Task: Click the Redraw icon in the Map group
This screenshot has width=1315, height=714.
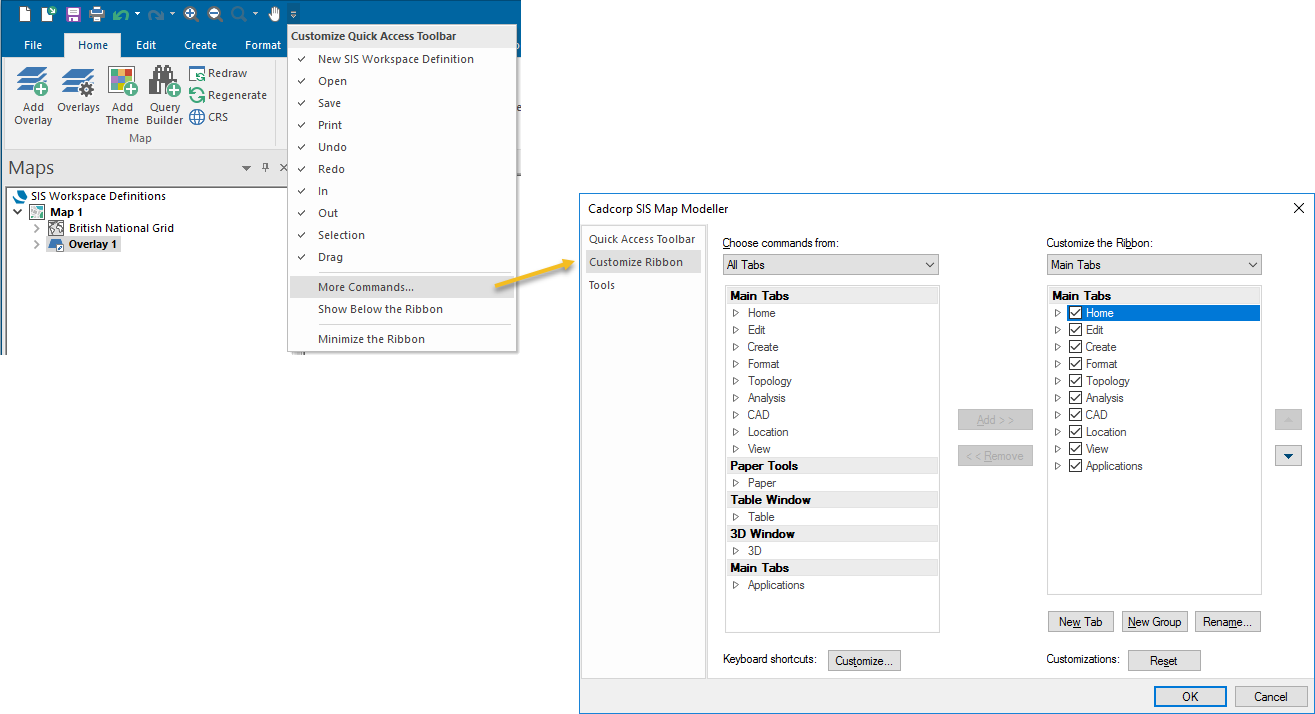Action: [x=197, y=73]
